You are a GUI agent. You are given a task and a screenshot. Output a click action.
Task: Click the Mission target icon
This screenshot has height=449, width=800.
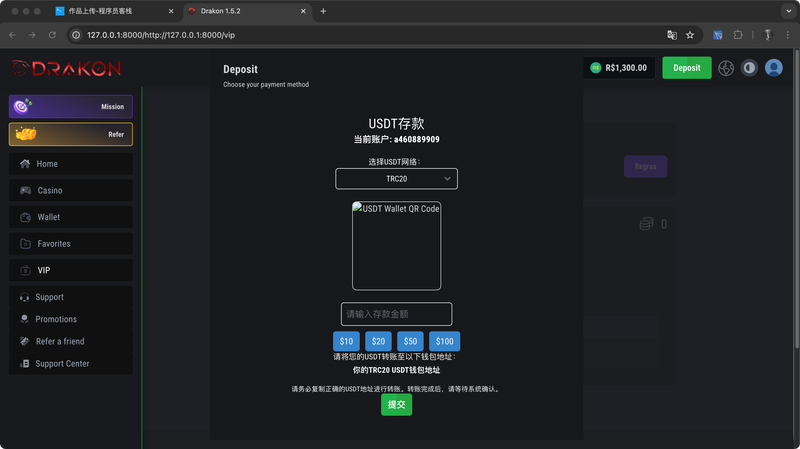[23, 106]
